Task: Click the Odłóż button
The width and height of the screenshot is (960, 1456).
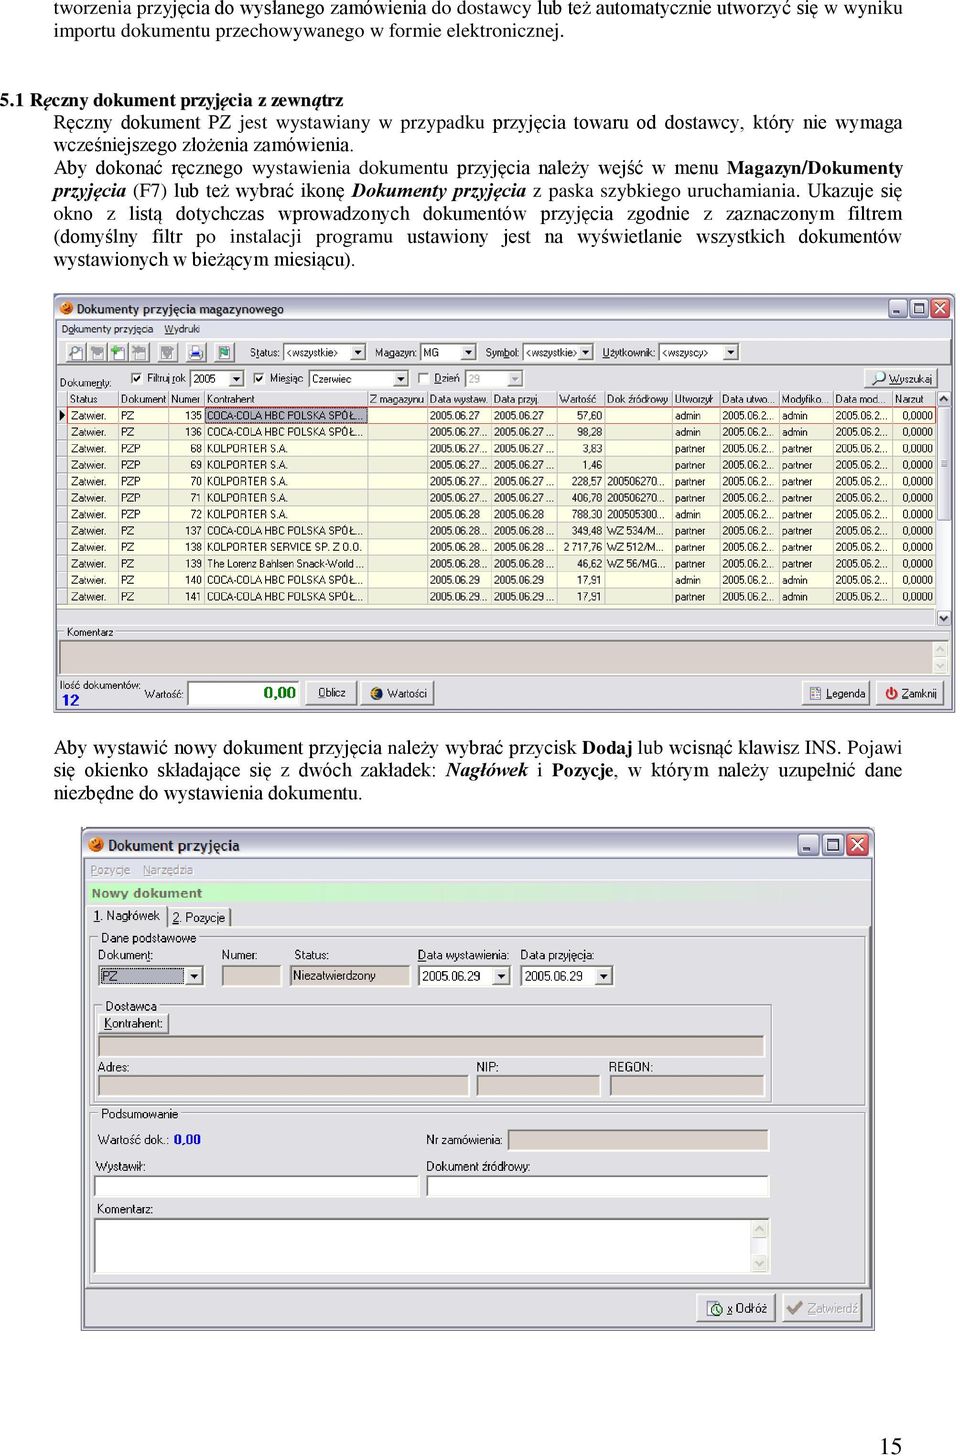Action: point(738,1308)
